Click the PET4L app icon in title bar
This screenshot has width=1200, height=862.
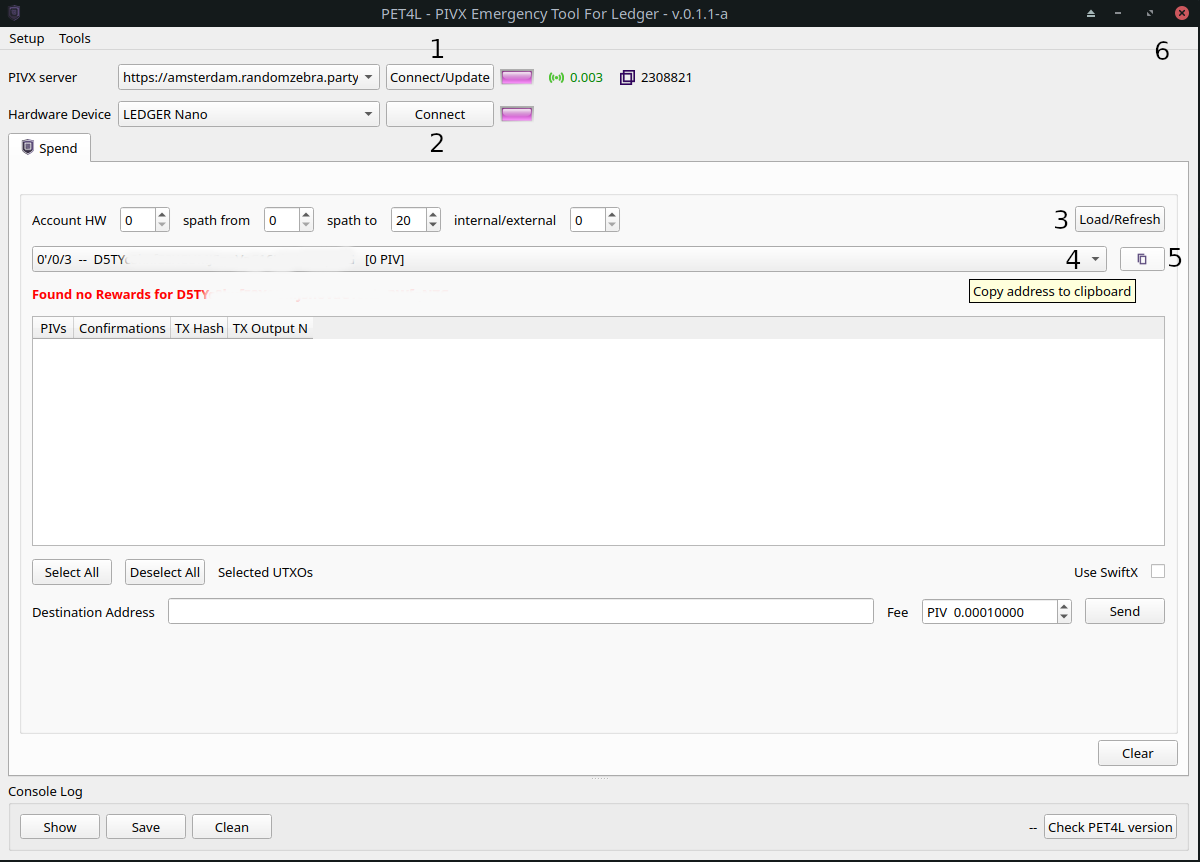[13, 12]
